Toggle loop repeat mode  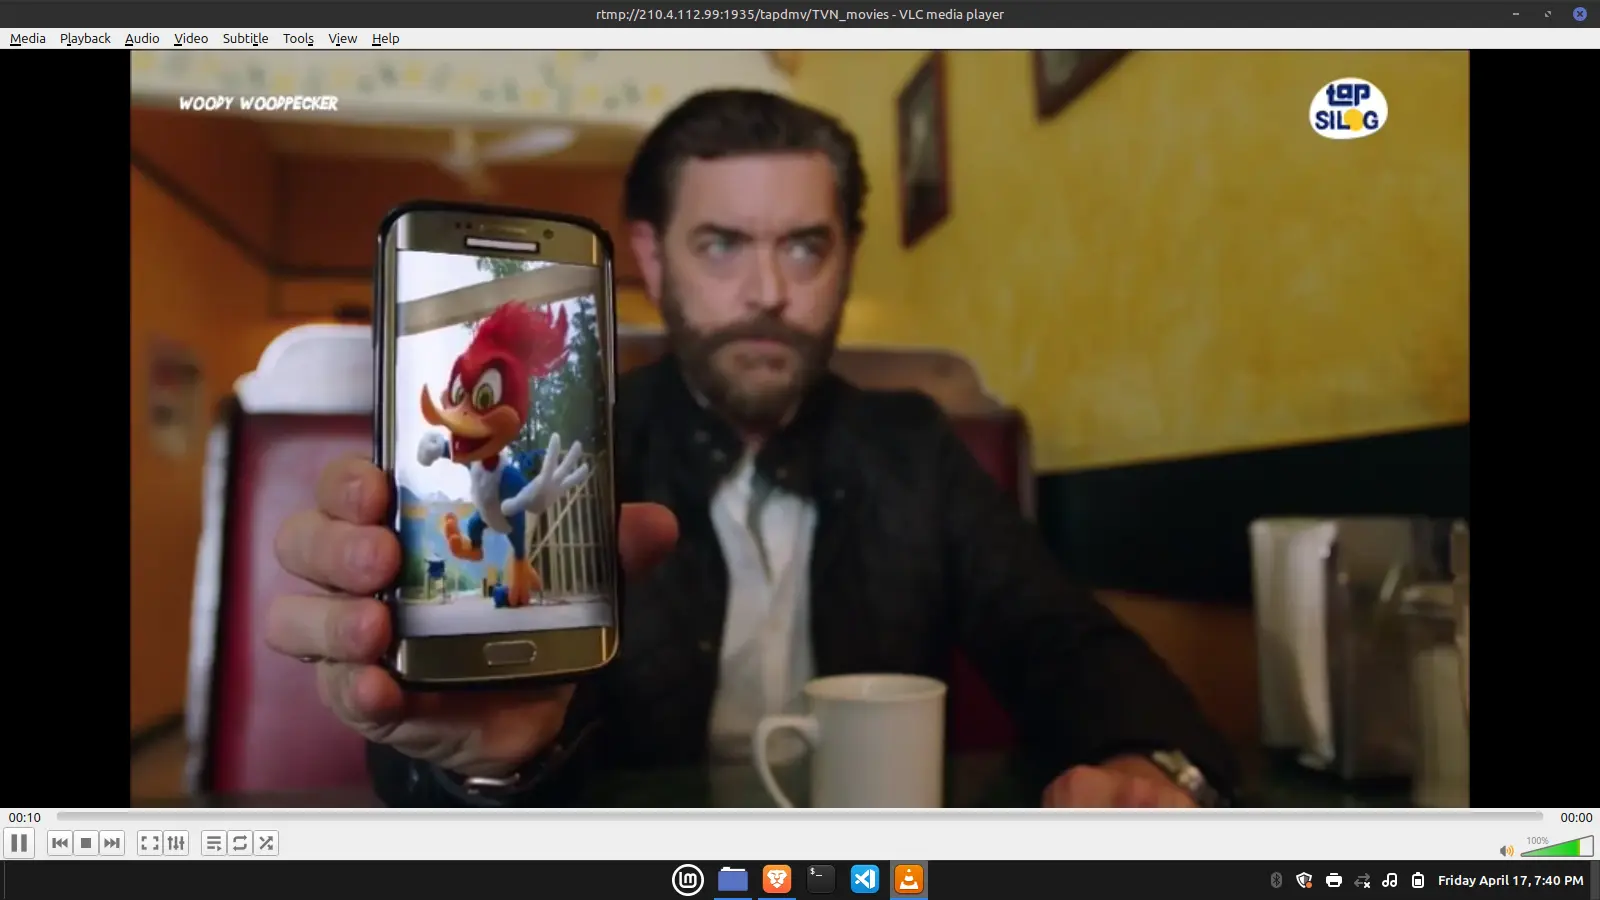point(240,843)
